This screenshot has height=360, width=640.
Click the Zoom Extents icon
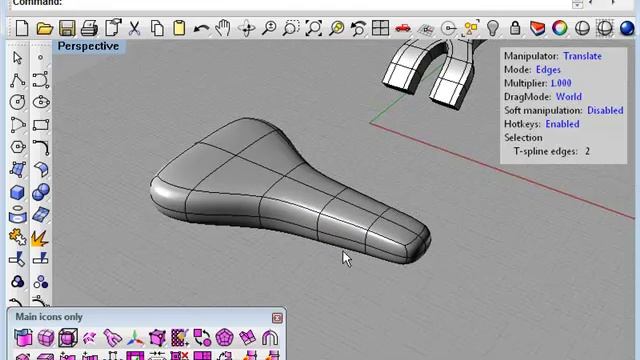point(314,29)
